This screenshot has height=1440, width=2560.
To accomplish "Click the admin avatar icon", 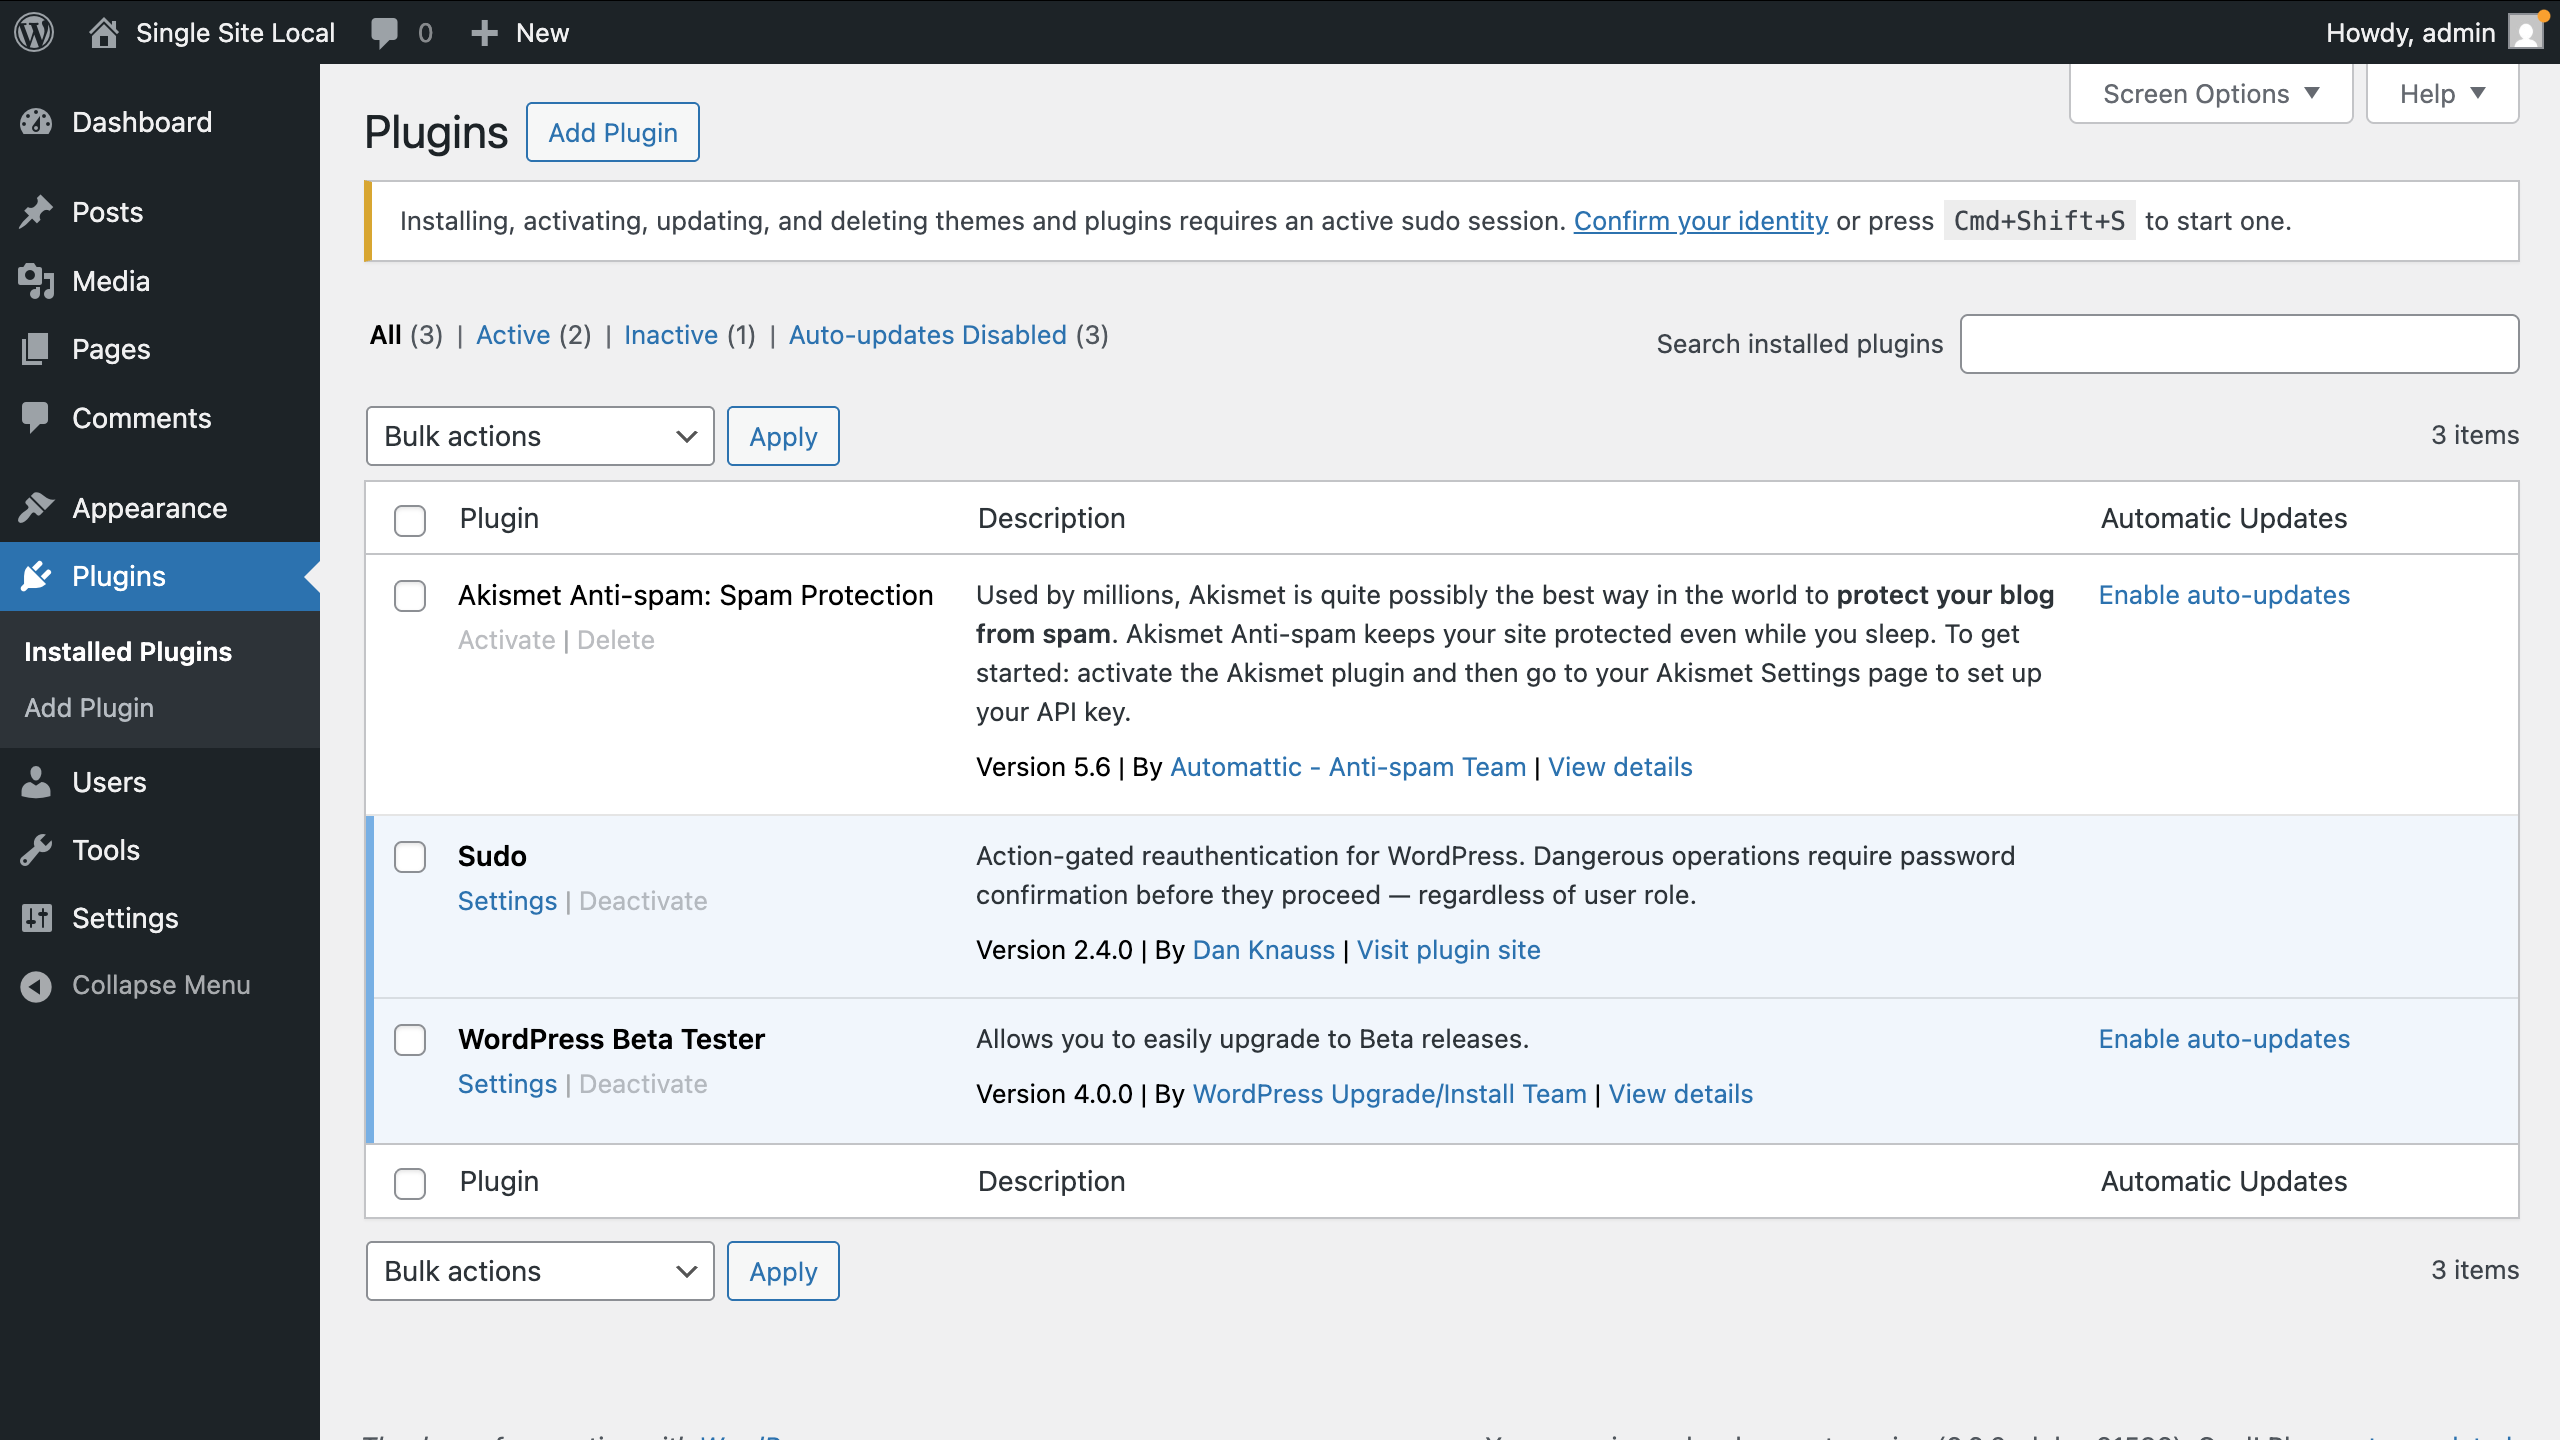I will coord(2527,32).
